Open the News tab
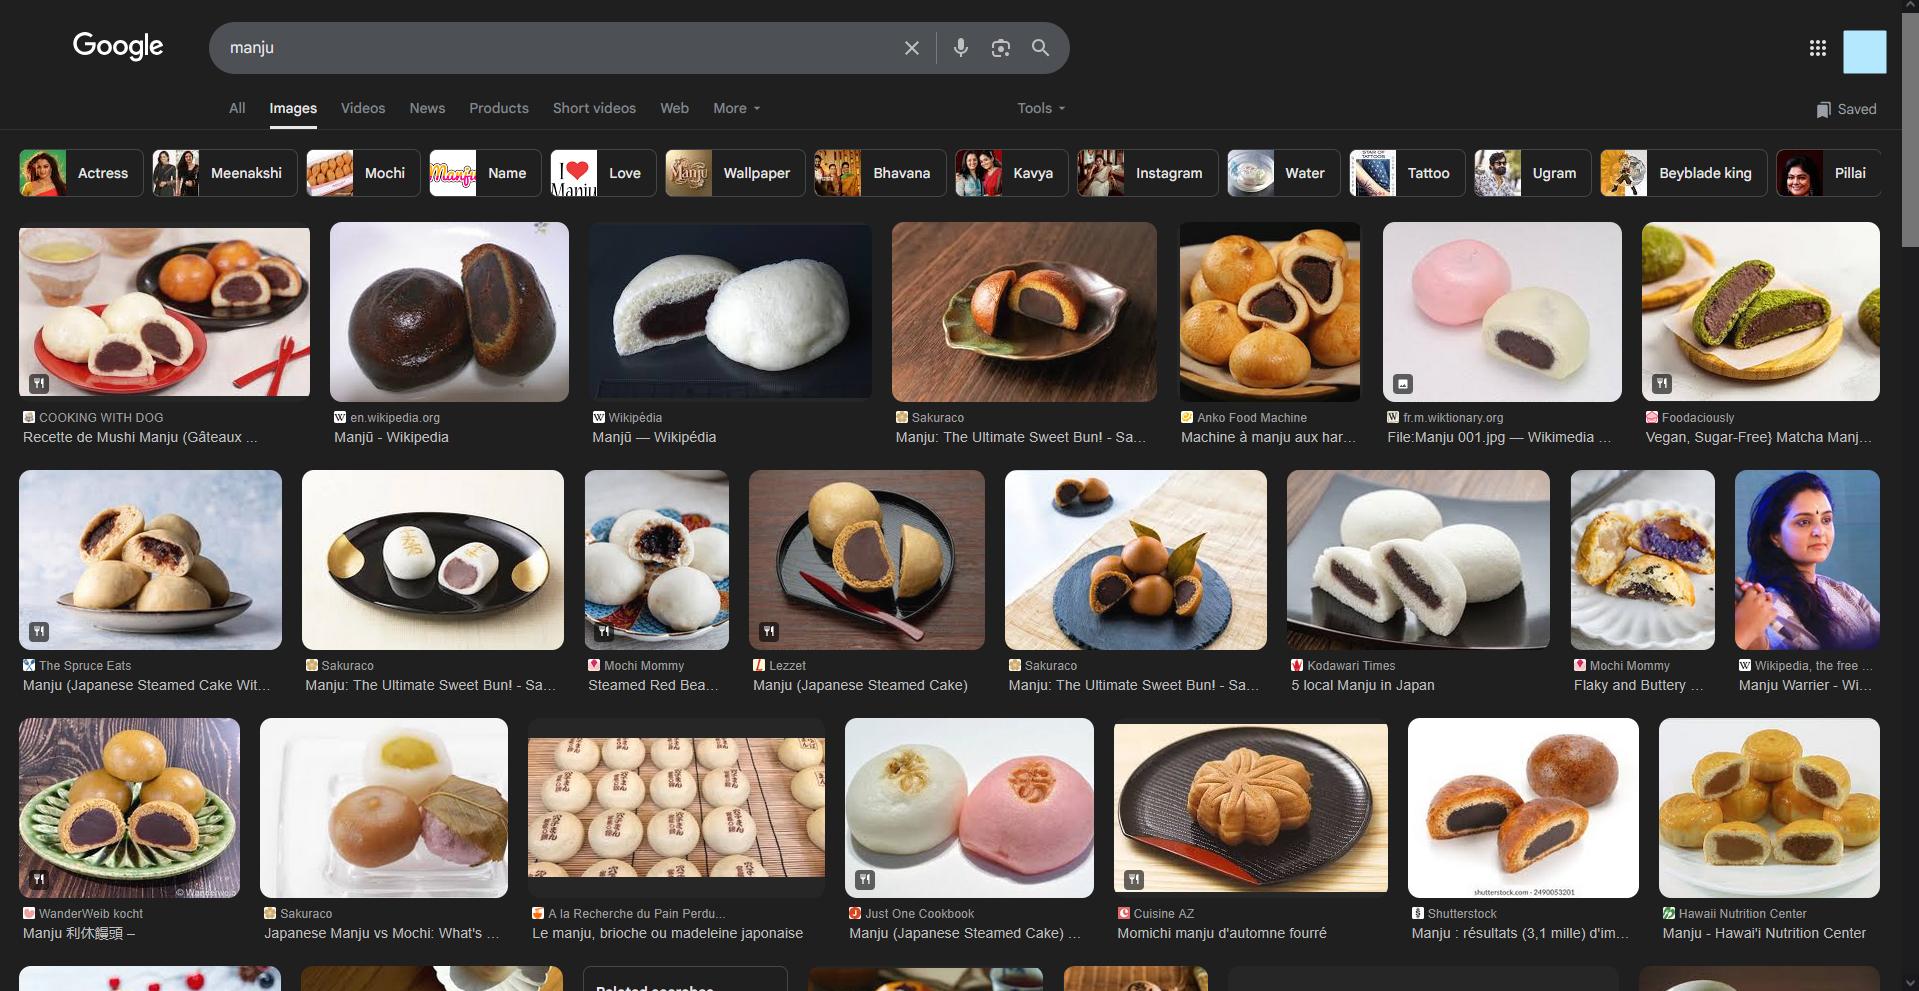The image size is (1919, 991). 427,108
